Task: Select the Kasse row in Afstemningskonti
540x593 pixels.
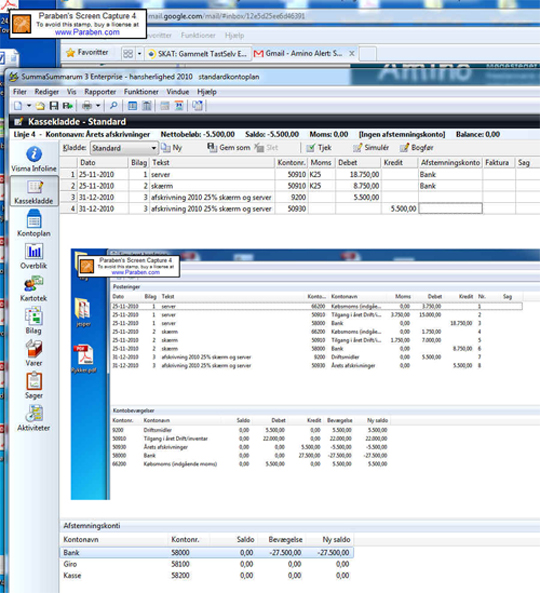Action: coord(206,575)
